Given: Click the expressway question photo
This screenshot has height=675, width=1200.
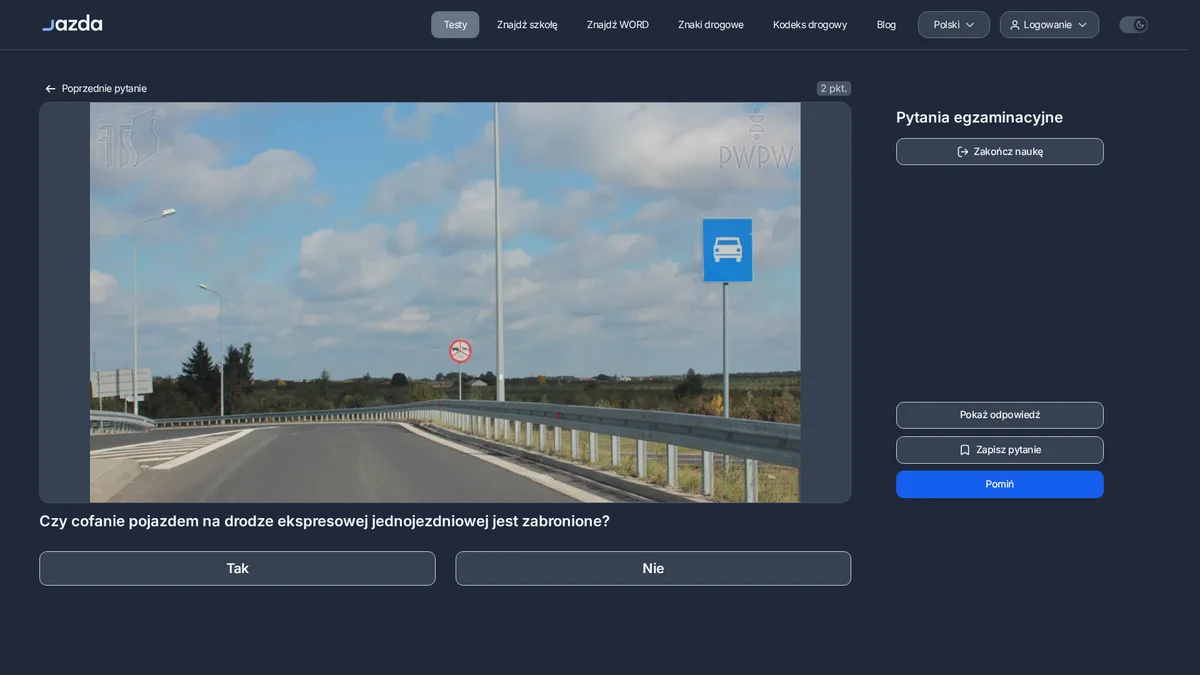Looking at the screenshot, I should 445,302.
